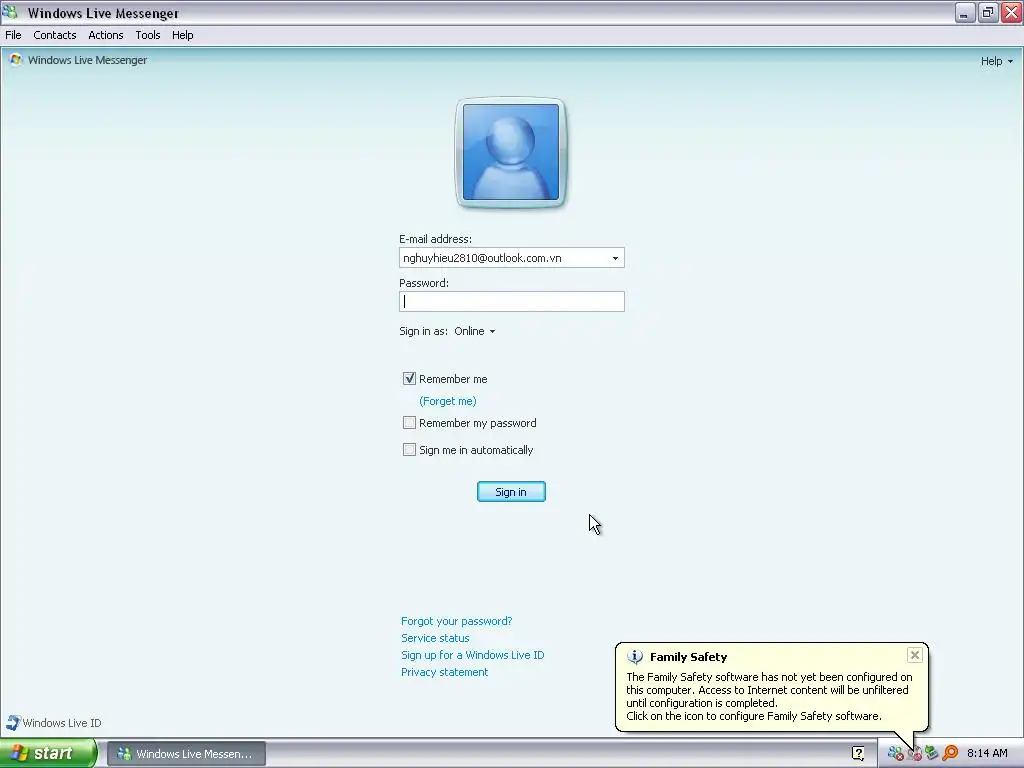Open the Service status link
The image size is (1024, 768).
click(435, 638)
